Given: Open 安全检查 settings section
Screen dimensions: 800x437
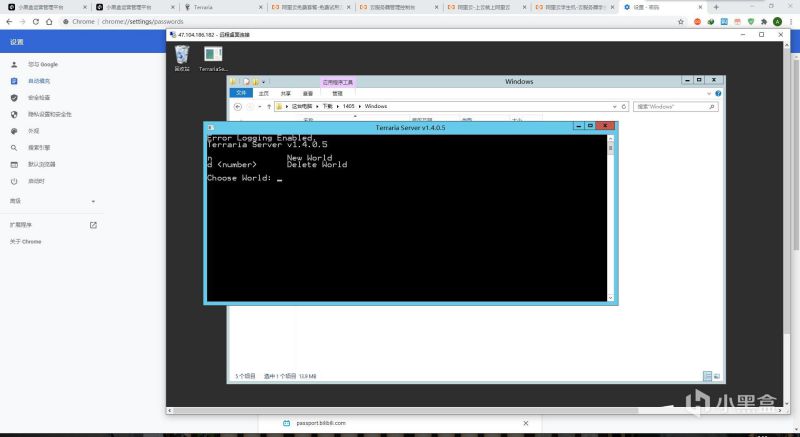Looking at the screenshot, I should pos(39,98).
